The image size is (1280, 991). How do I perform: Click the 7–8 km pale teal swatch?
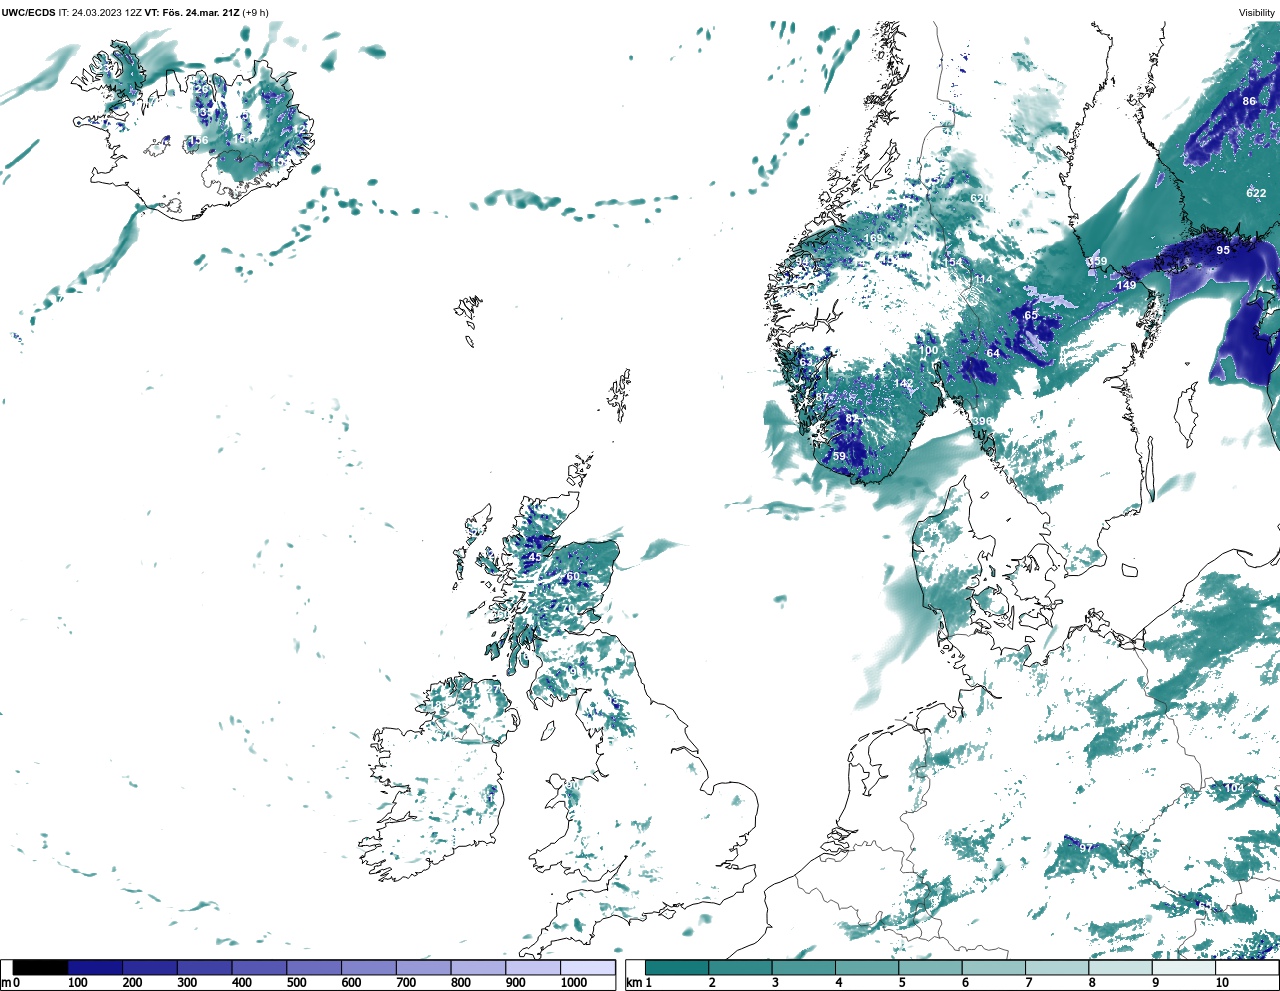click(x=1057, y=968)
